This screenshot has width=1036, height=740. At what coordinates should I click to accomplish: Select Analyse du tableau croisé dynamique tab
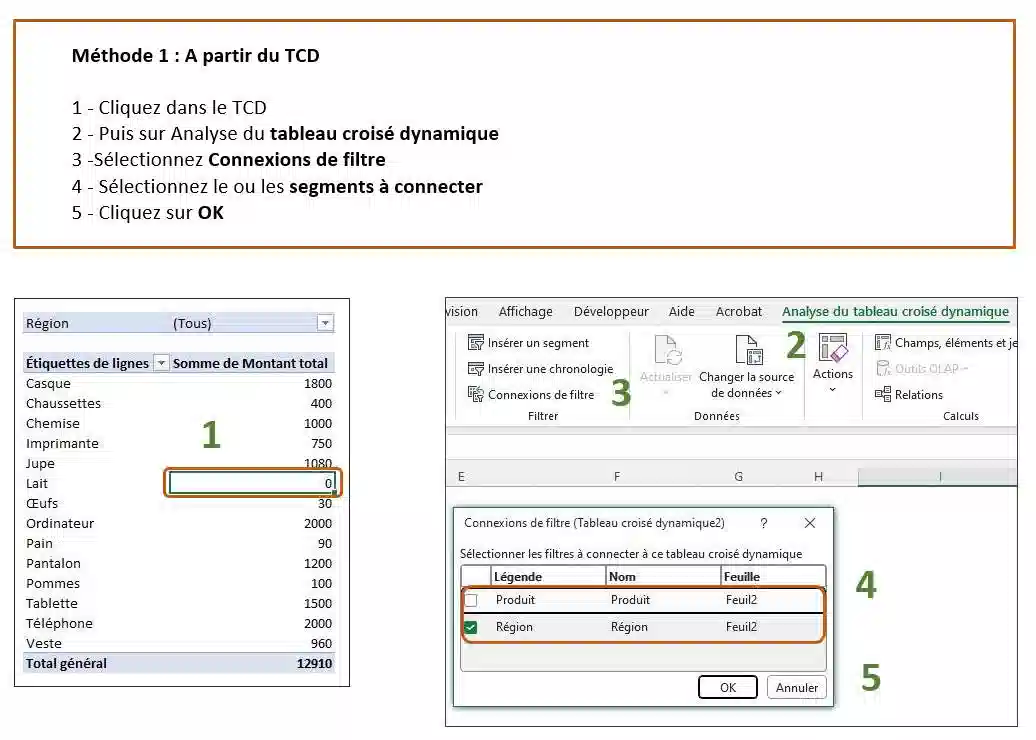click(x=895, y=311)
